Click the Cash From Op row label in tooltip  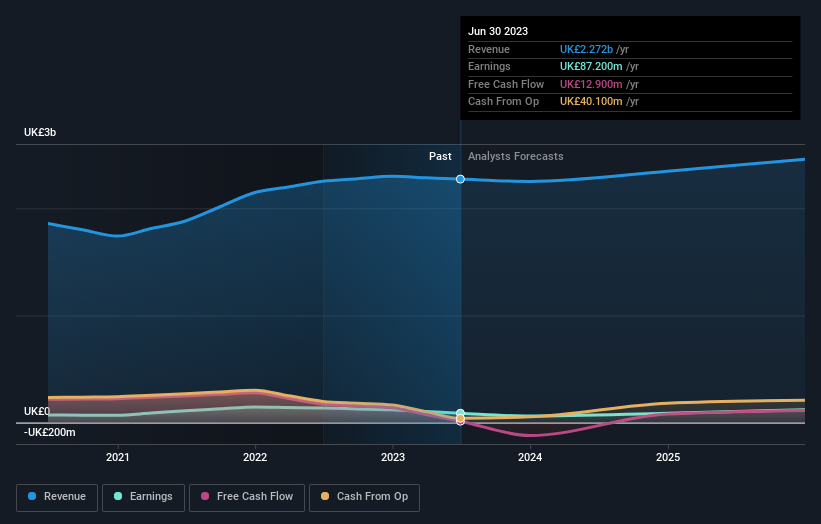(503, 102)
